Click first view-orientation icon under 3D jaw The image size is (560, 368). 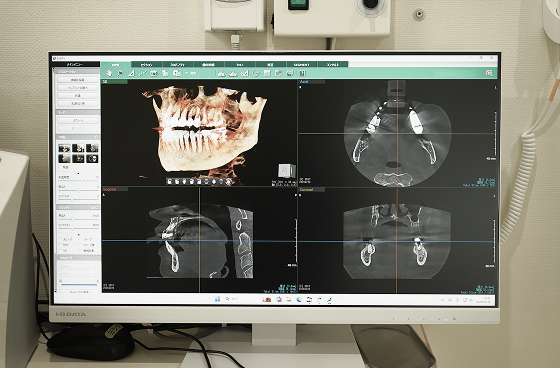point(169,181)
